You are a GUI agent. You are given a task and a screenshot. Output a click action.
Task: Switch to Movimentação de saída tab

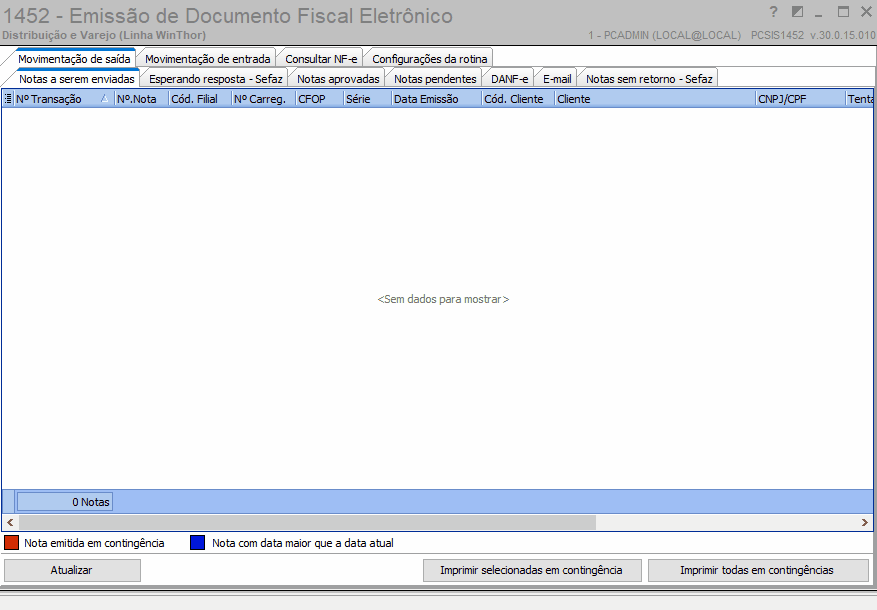pos(74,59)
